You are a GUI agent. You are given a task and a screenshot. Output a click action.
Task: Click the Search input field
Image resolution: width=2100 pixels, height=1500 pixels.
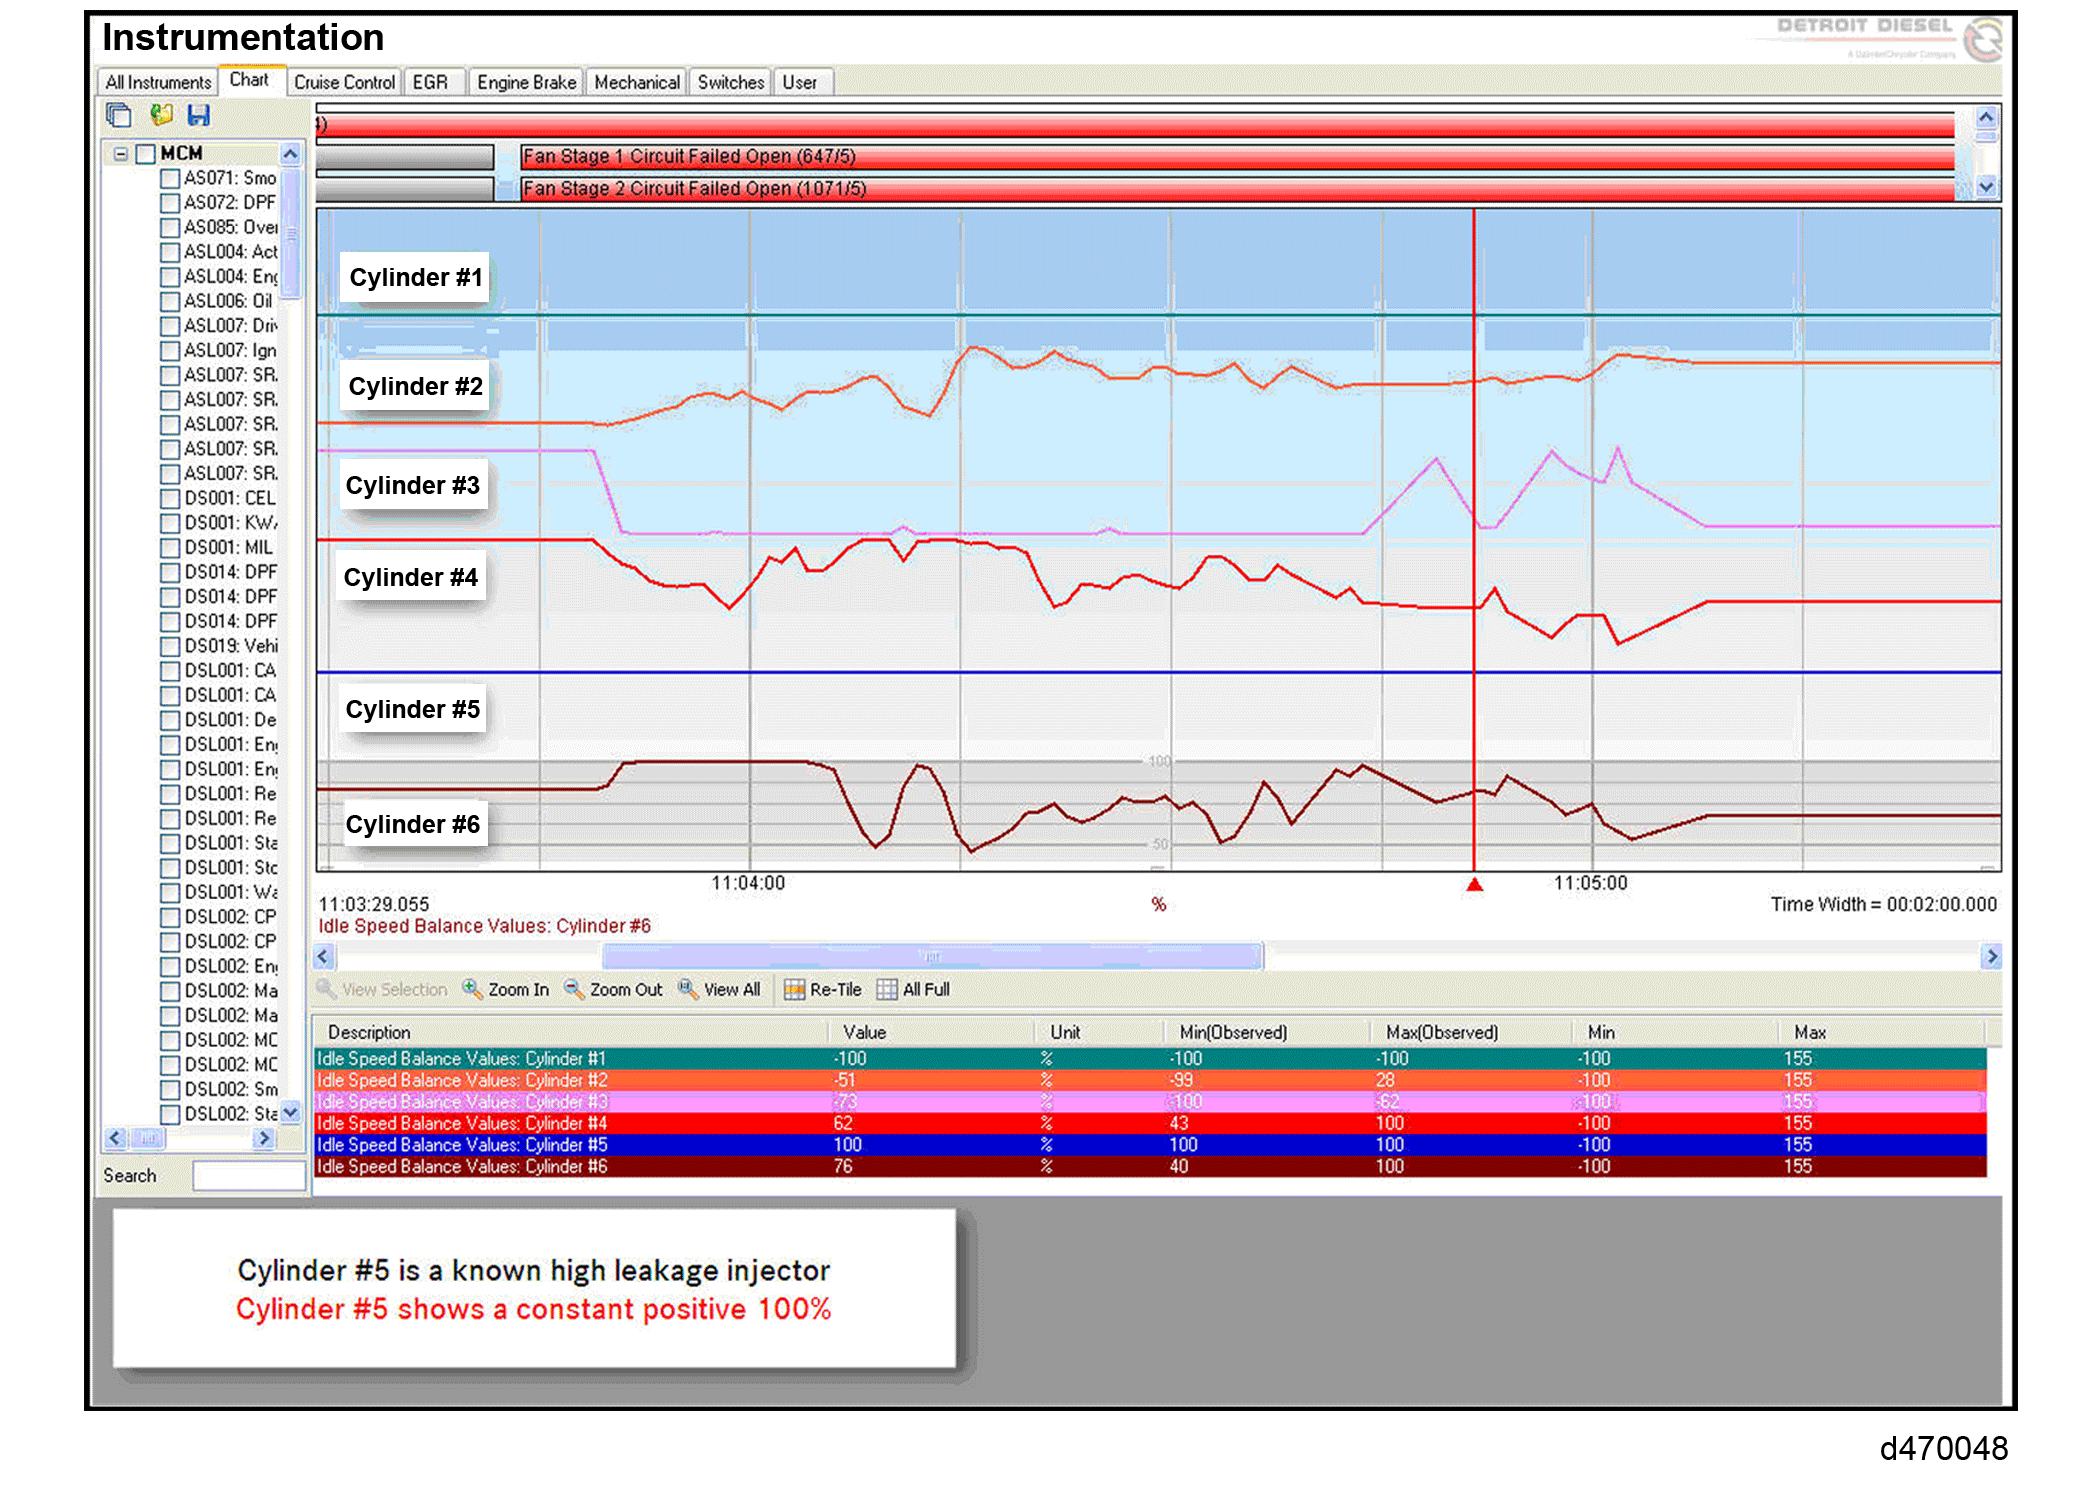pyautogui.click(x=248, y=1176)
